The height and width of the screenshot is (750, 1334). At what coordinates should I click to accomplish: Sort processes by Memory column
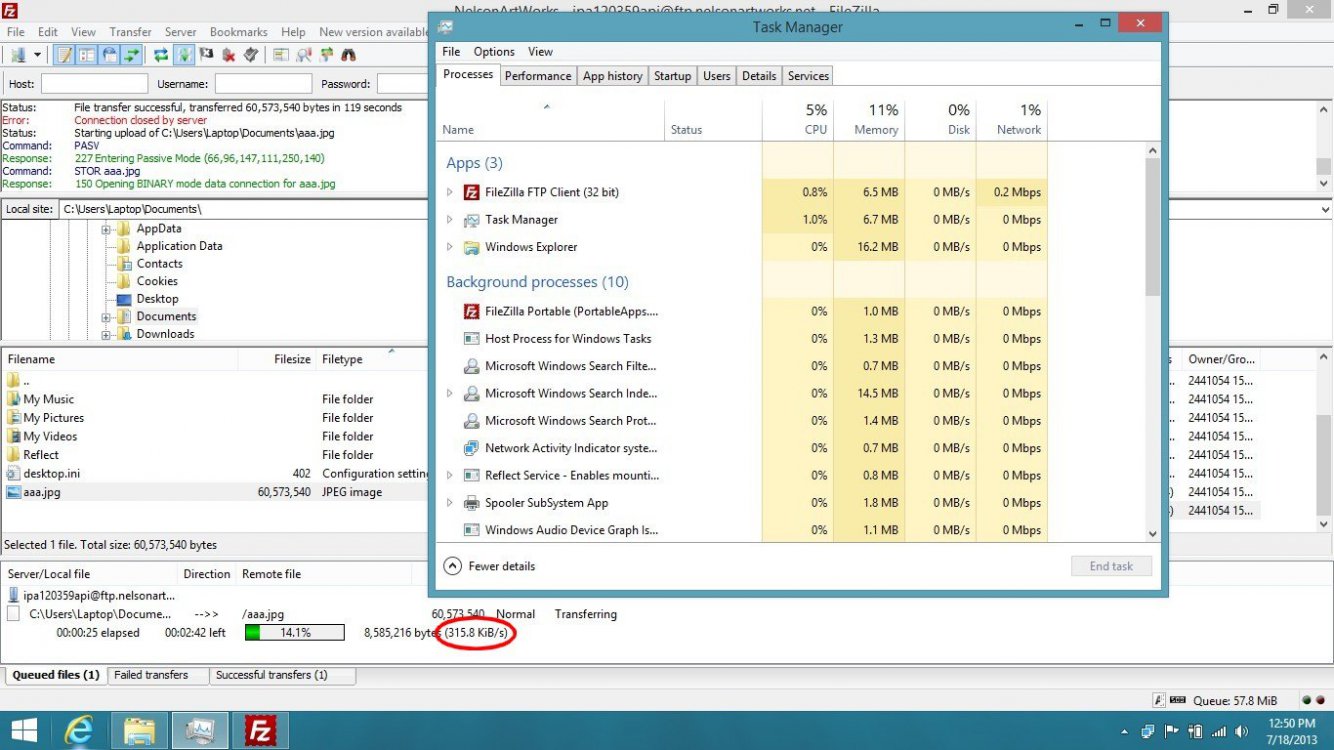tap(869, 119)
